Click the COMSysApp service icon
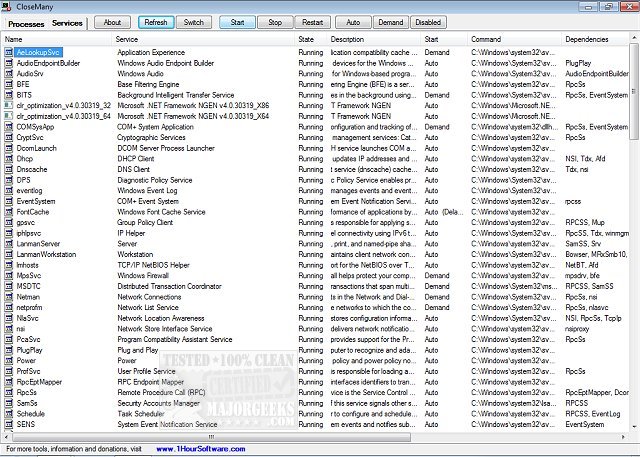This screenshot has width=640, height=457. point(9,126)
